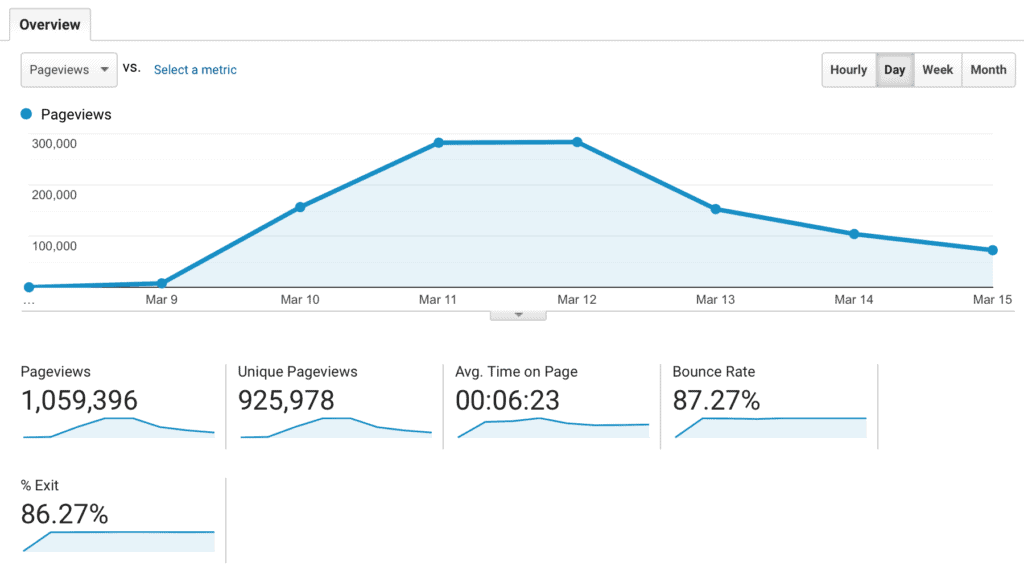Switch to the Overview tab
This screenshot has width=1024, height=570.
pos(50,24)
